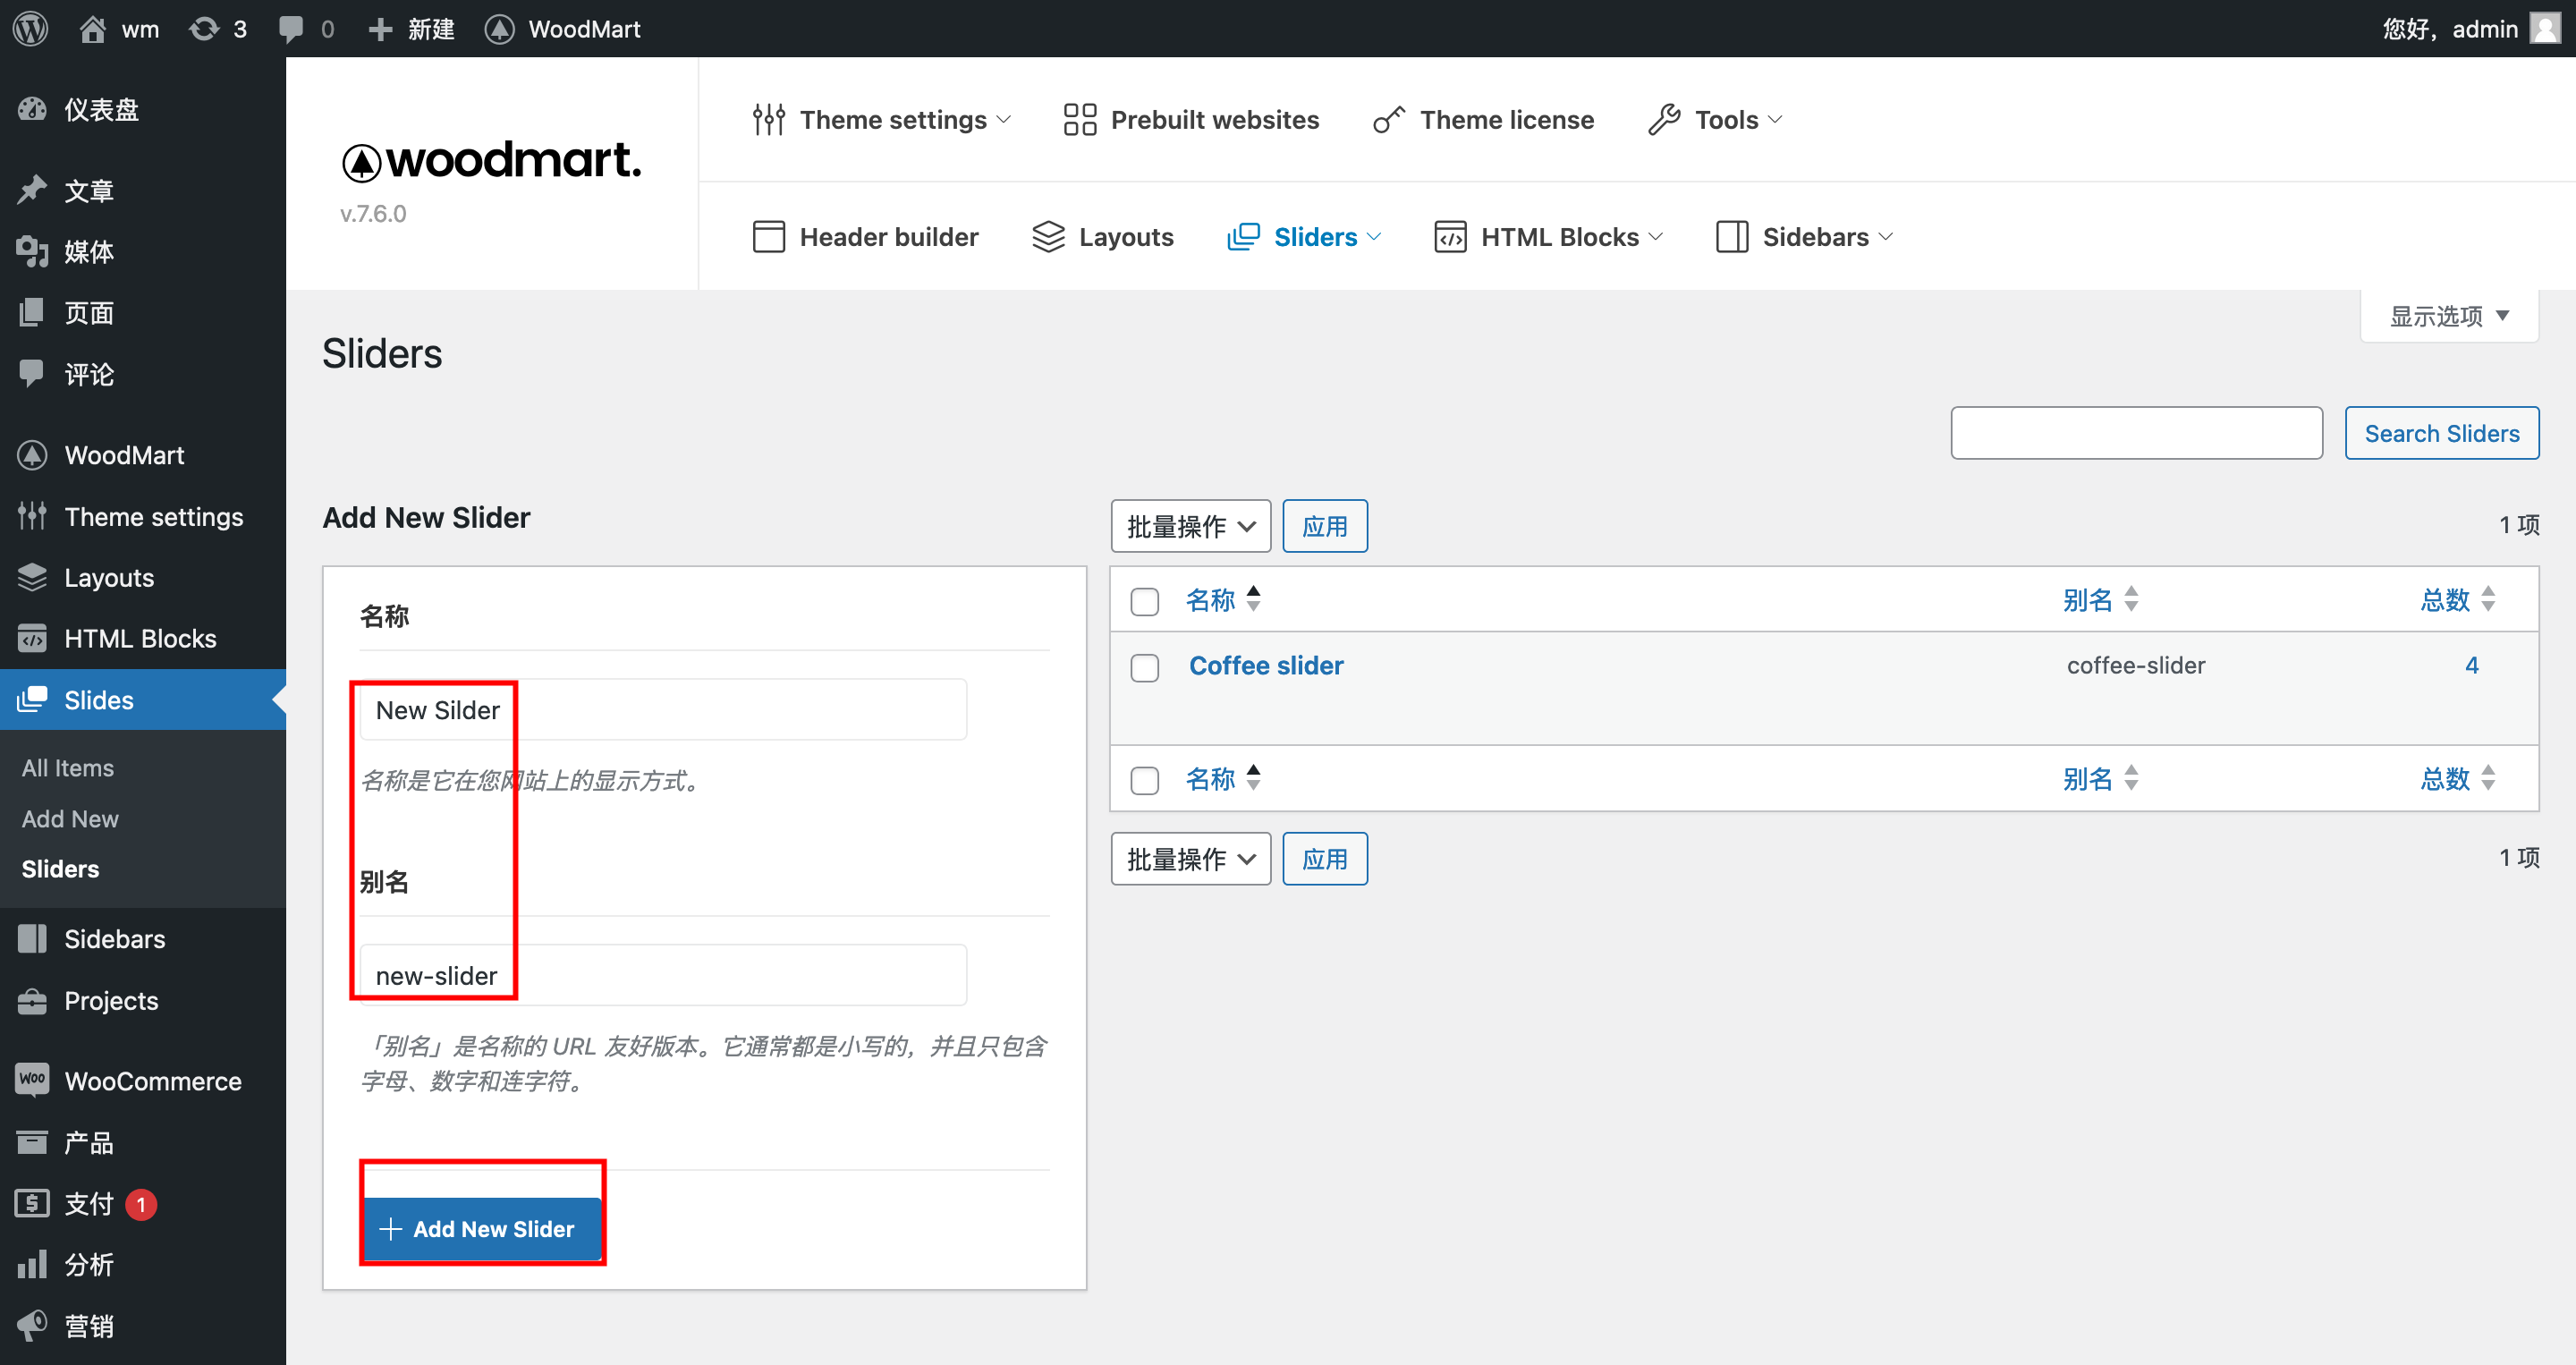2576x1365 pixels.
Task: Click the 仪表盘 dashboard icon in sidebar
Action: (x=32, y=109)
